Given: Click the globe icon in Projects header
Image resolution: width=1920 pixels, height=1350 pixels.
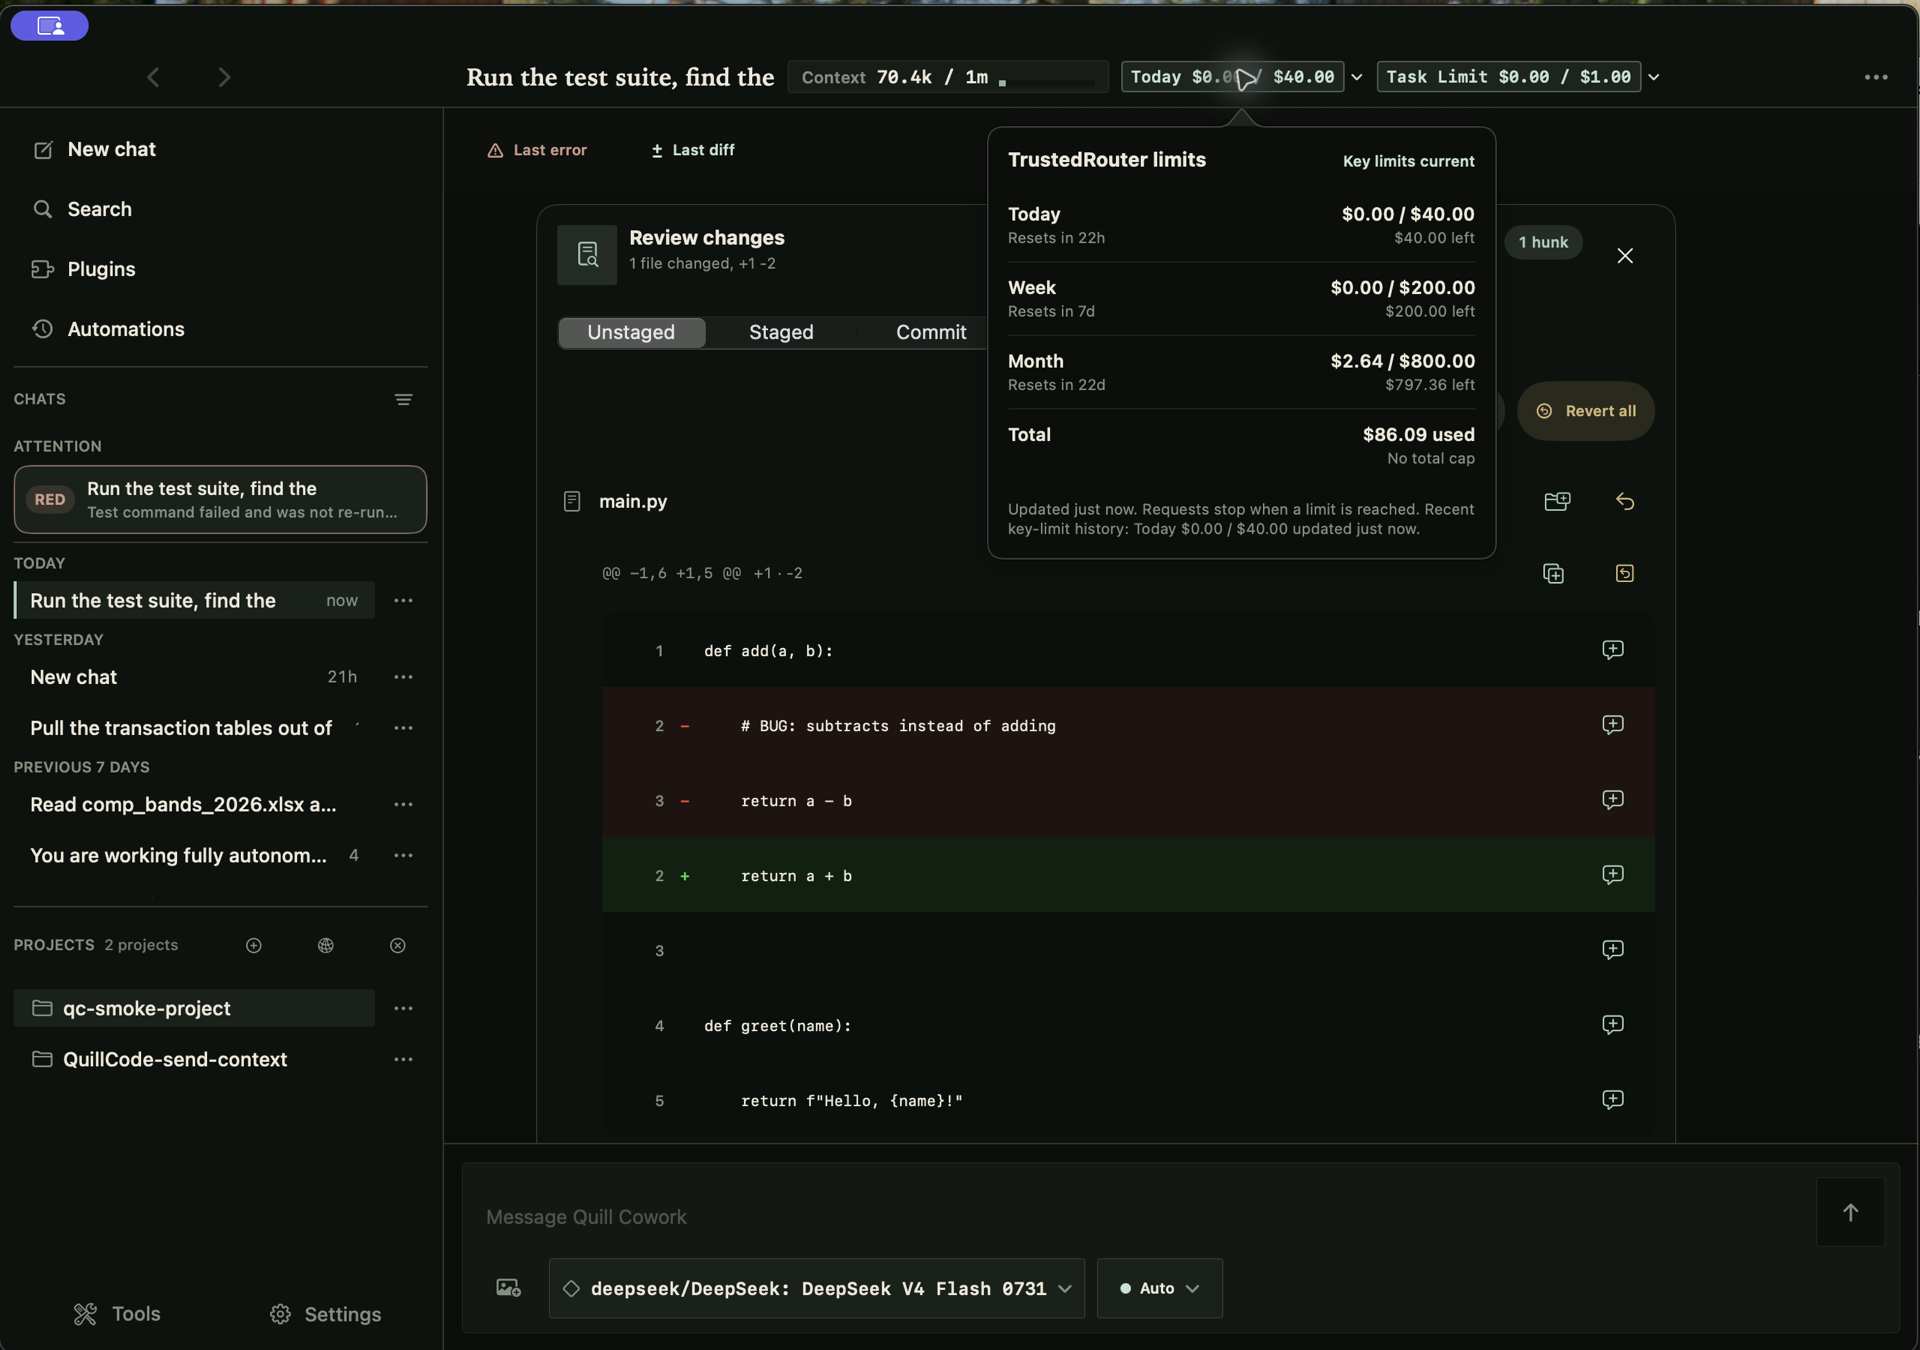Looking at the screenshot, I should [x=326, y=946].
